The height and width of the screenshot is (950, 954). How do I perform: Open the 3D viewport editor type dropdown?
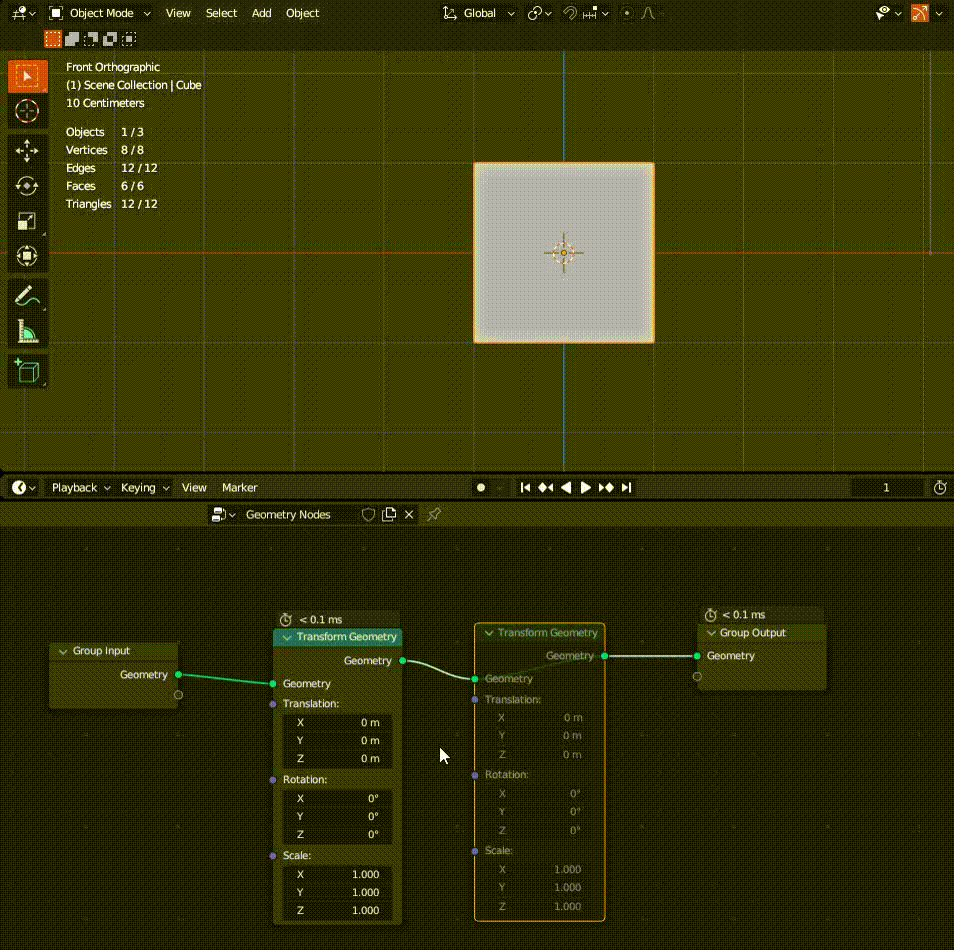tap(23, 13)
